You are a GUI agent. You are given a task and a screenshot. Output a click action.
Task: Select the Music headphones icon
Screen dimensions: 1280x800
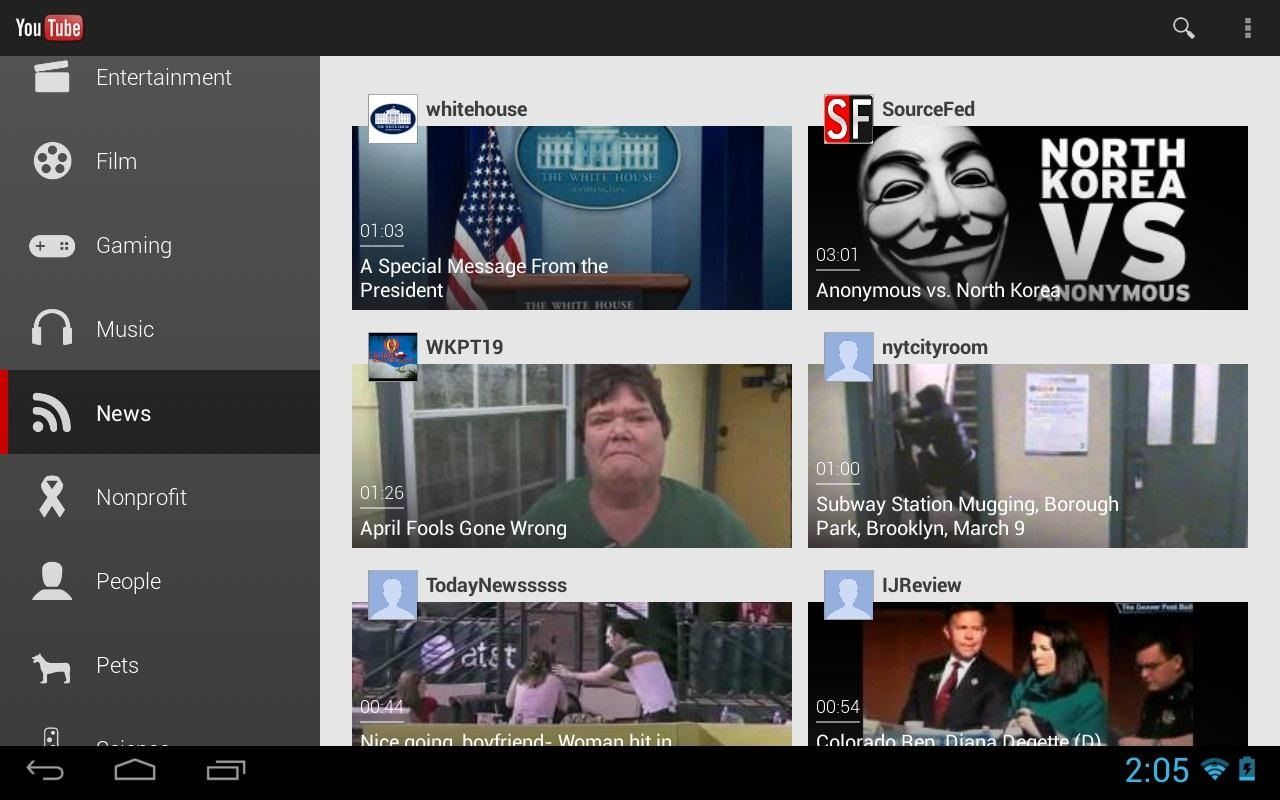tap(52, 328)
